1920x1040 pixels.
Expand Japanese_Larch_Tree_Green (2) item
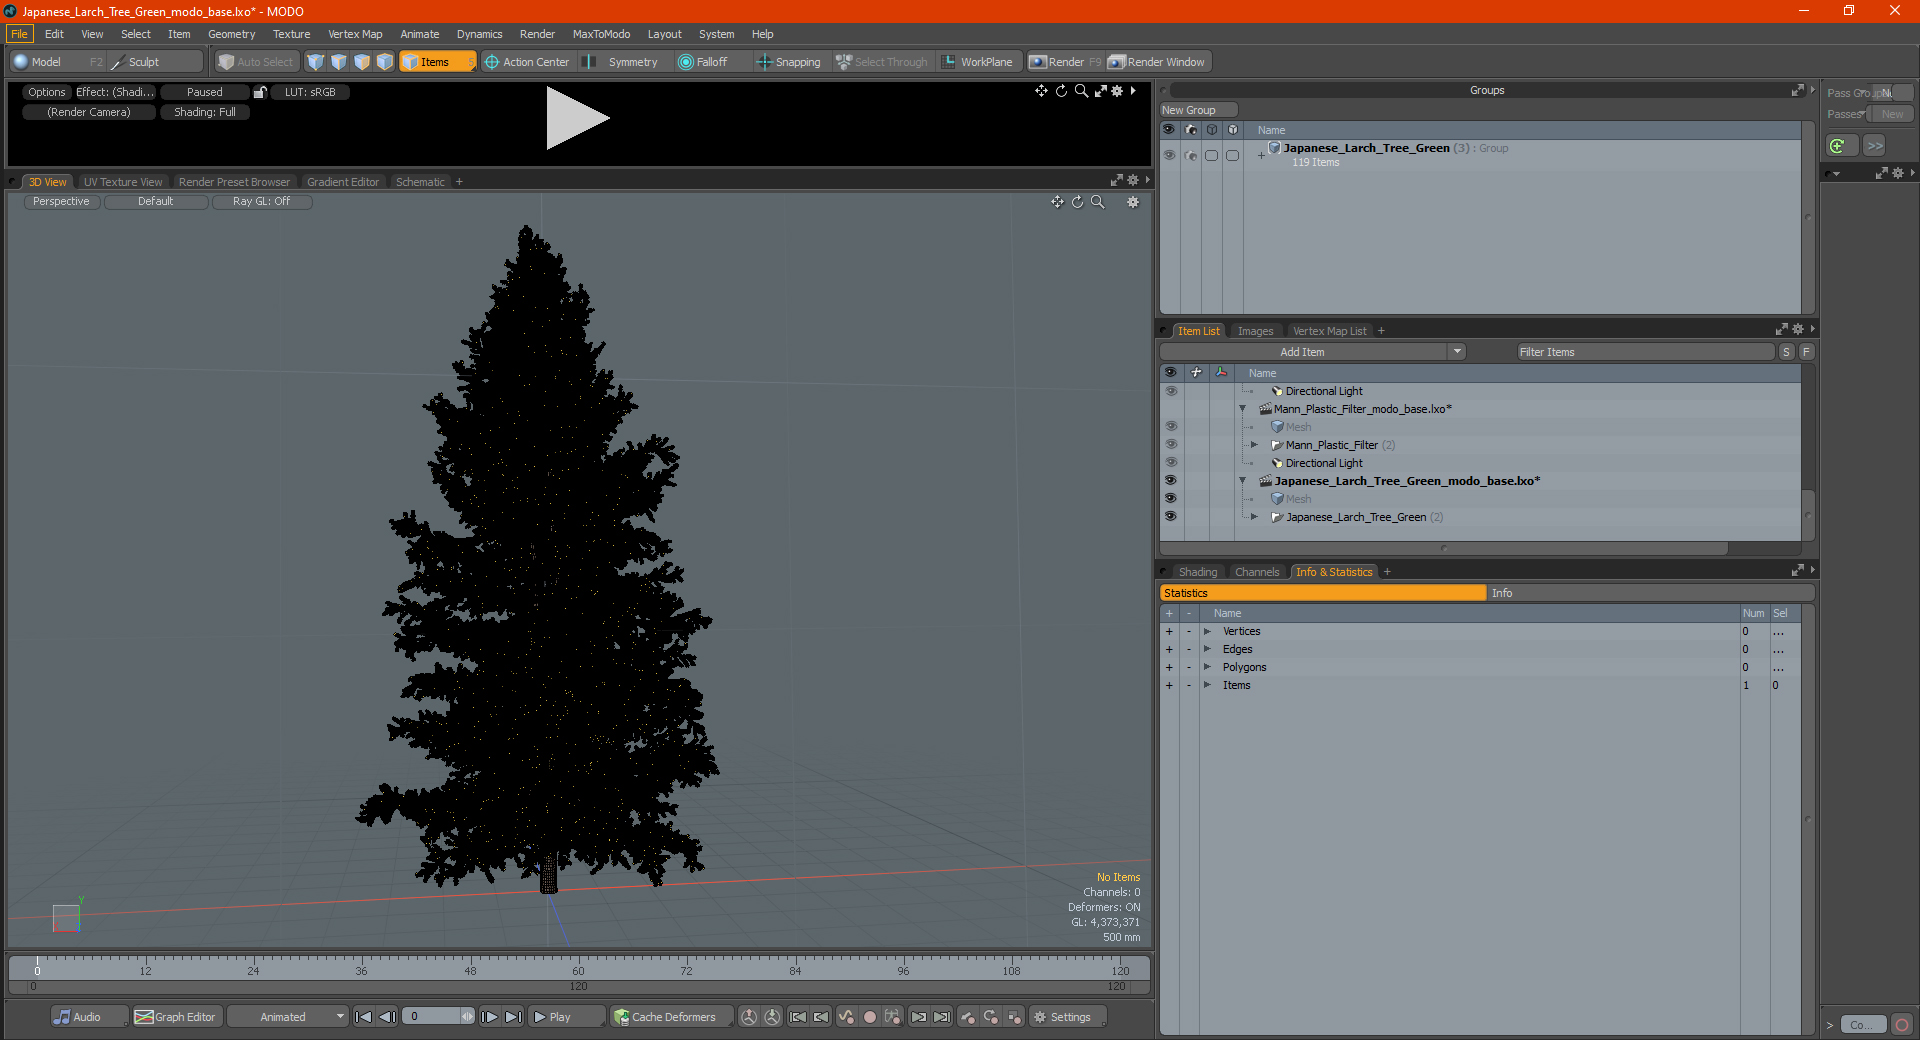(x=1254, y=517)
